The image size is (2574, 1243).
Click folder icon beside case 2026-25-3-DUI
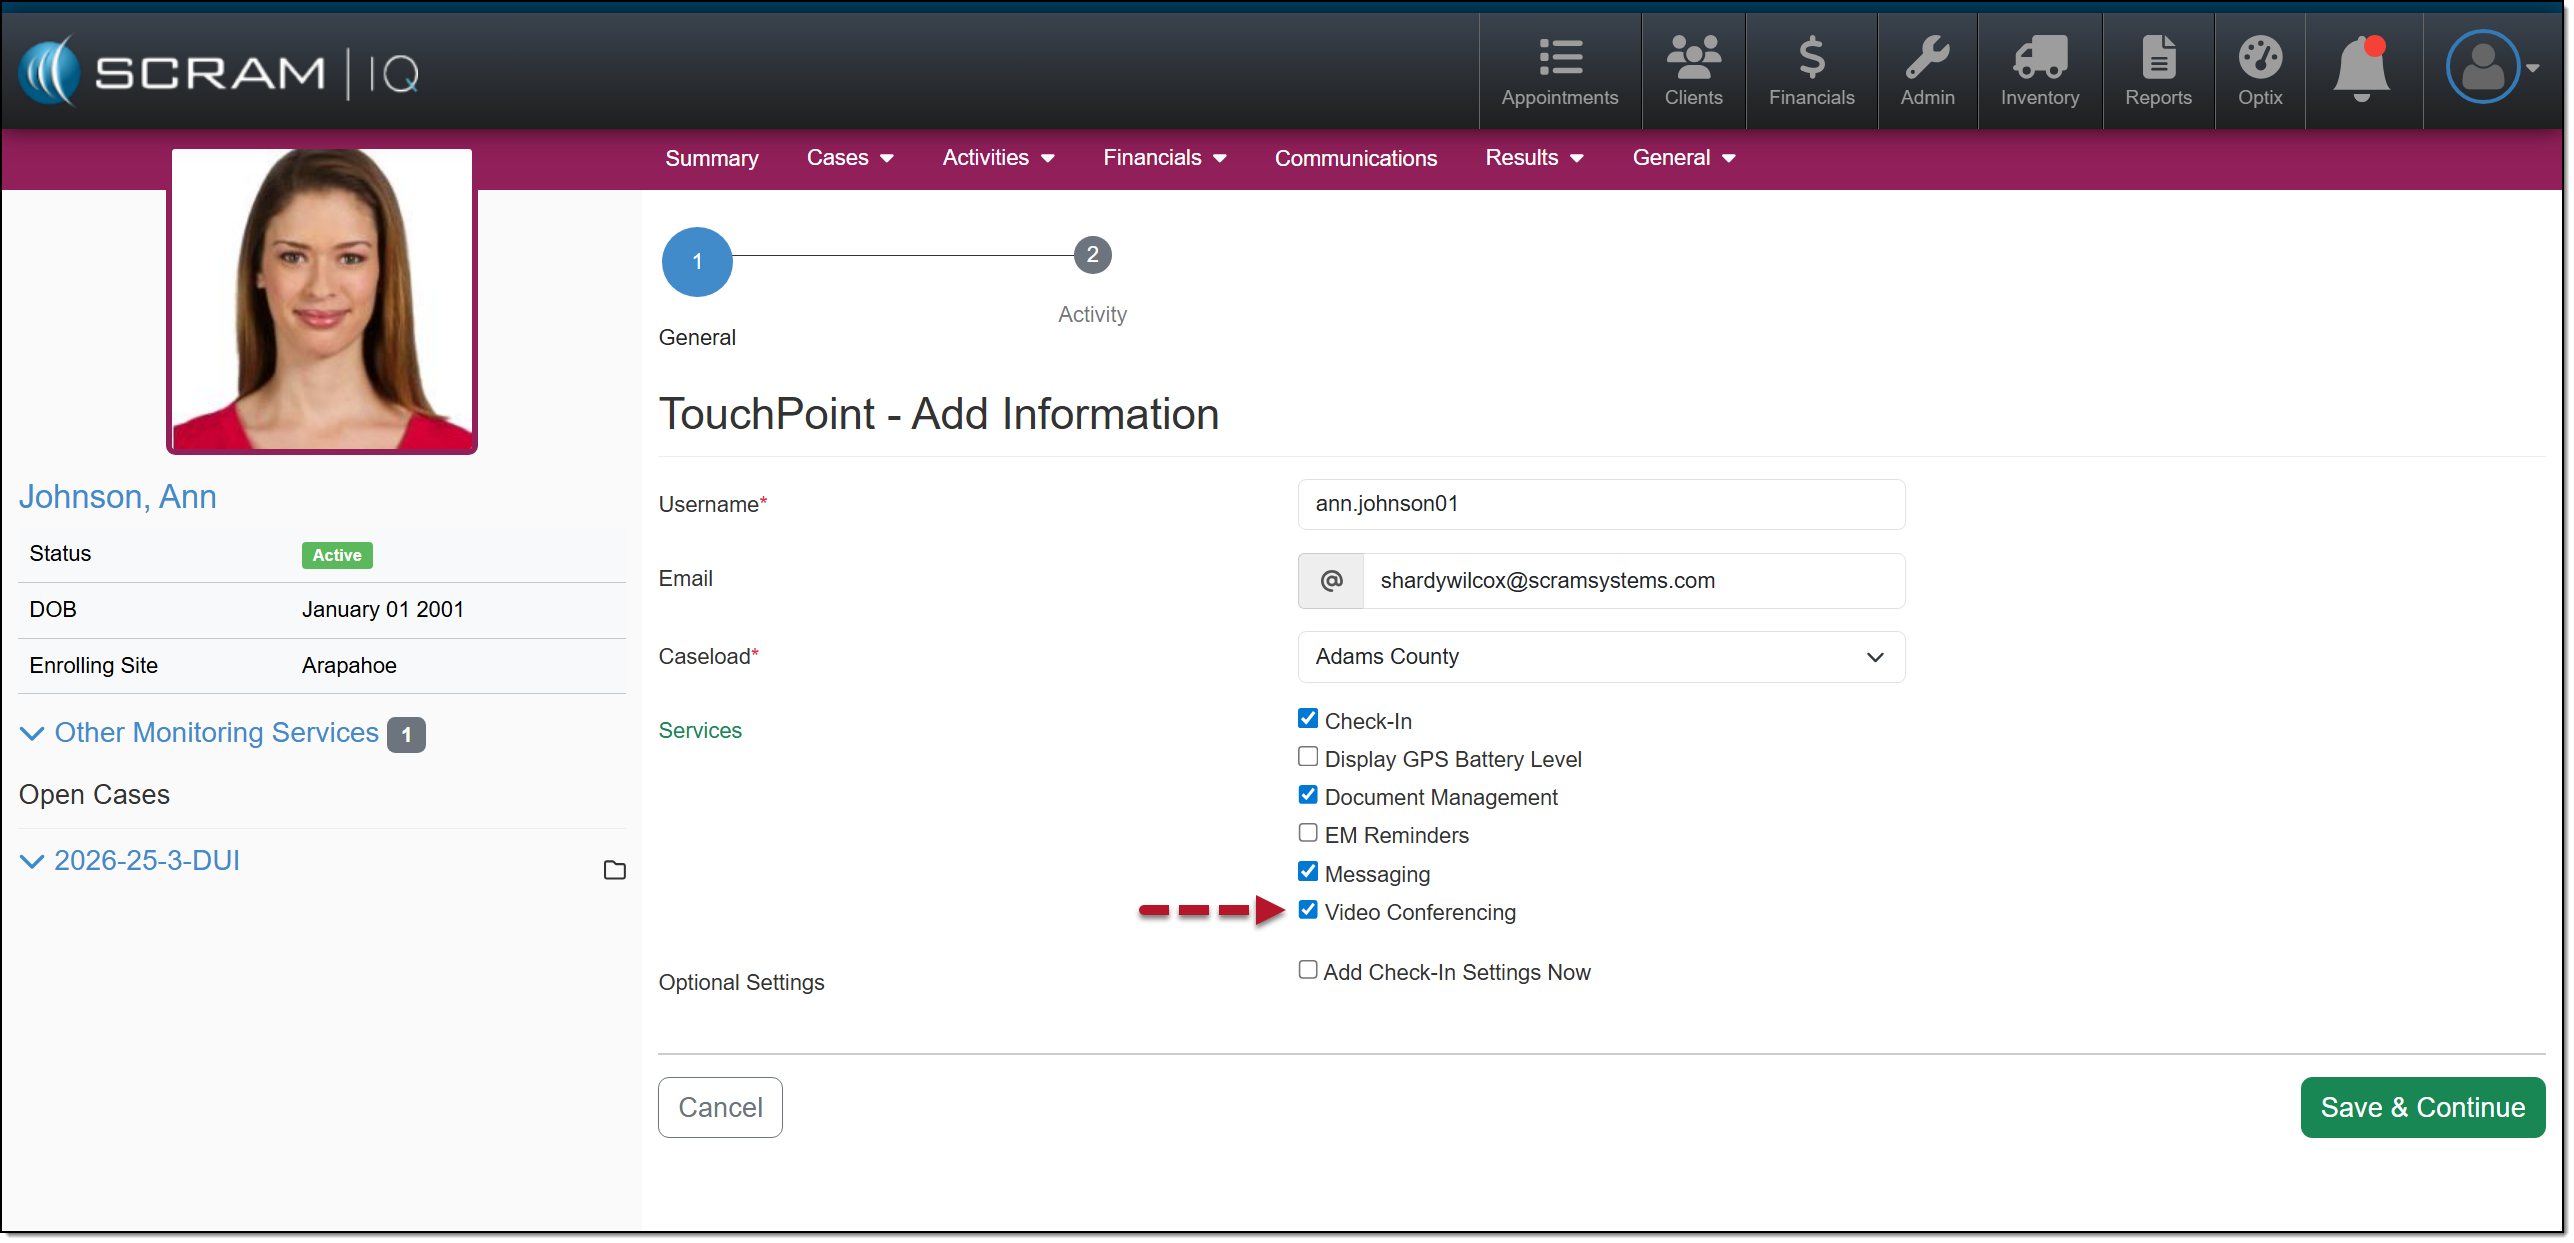614,870
